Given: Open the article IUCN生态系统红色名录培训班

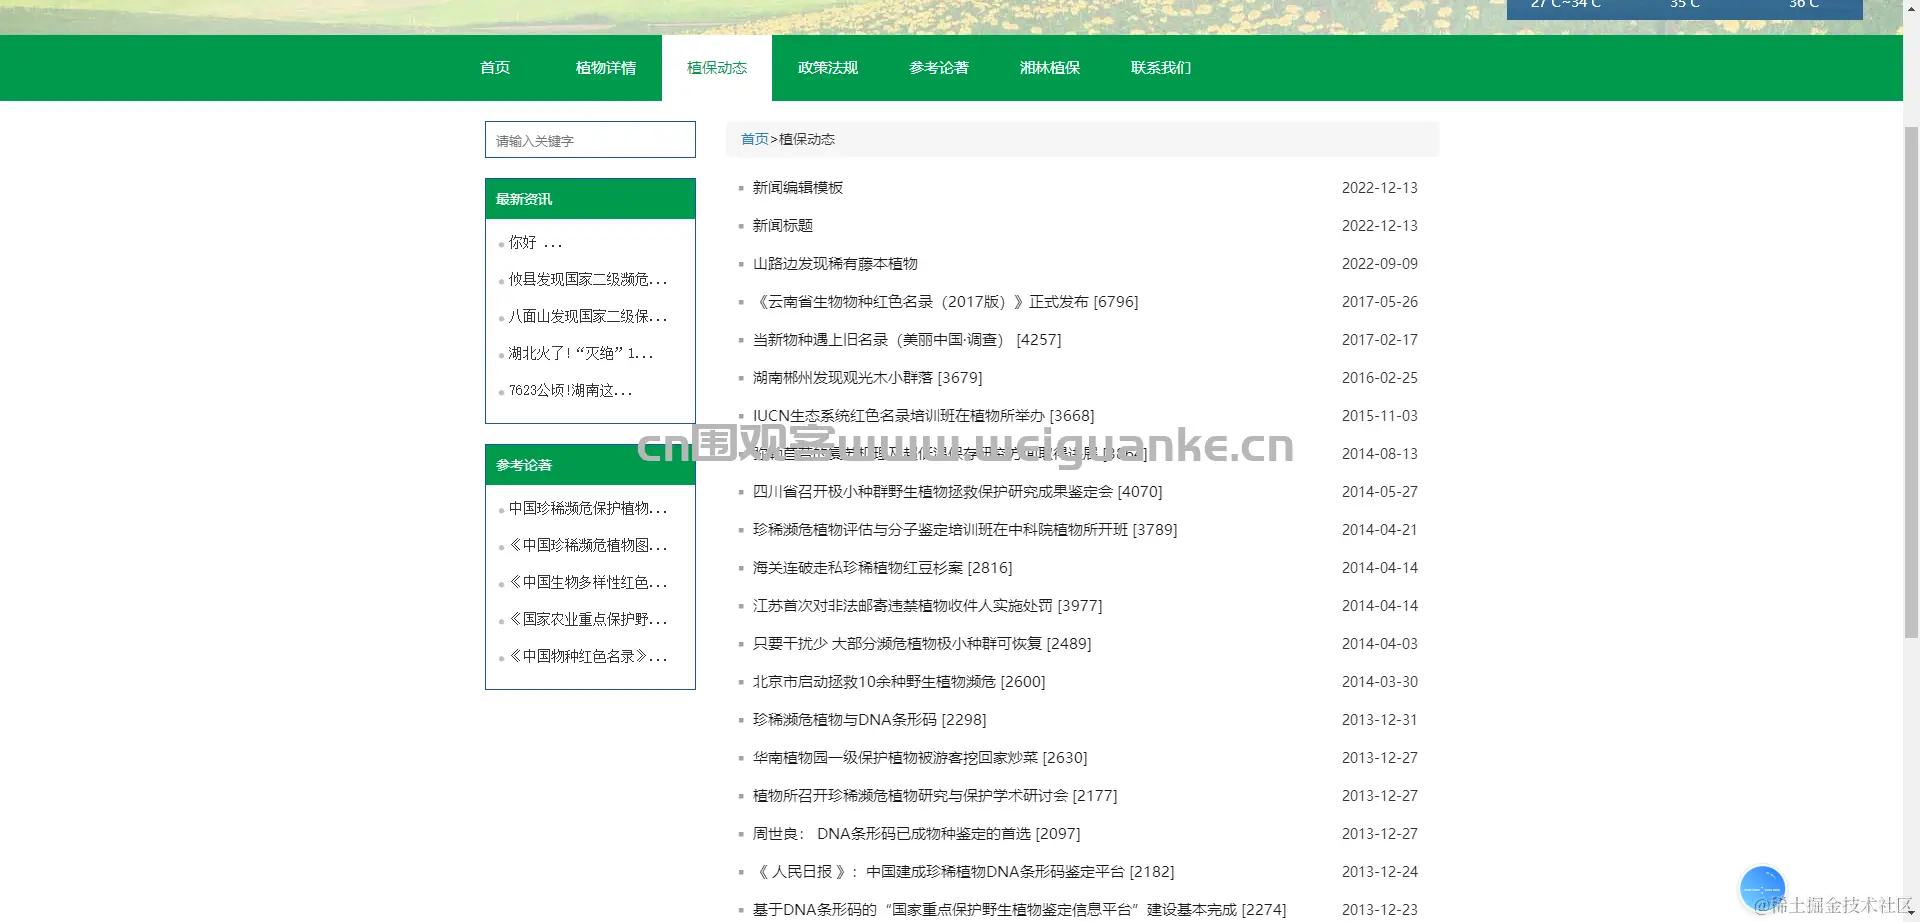Looking at the screenshot, I should [x=923, y=416].
